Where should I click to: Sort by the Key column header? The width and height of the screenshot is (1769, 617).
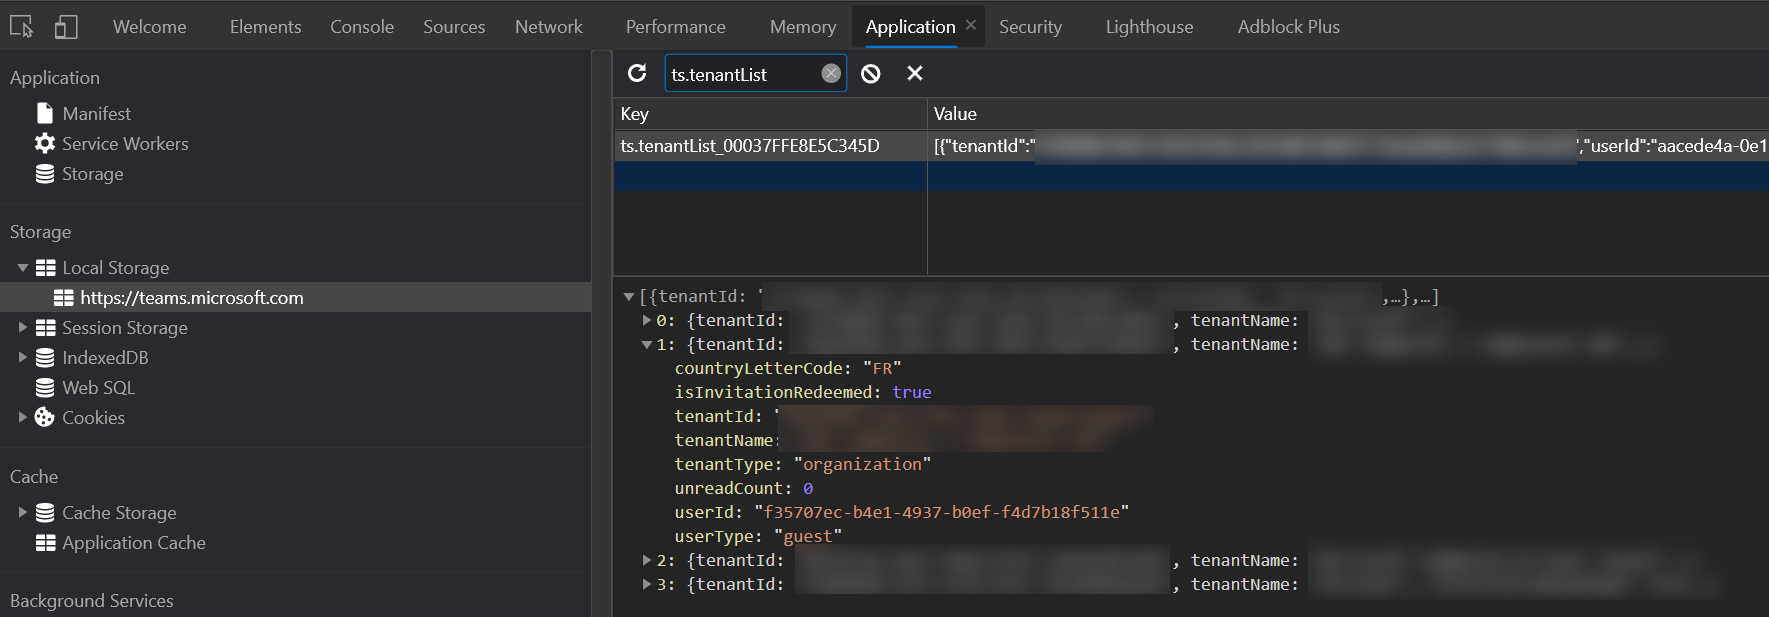[770, 114]
